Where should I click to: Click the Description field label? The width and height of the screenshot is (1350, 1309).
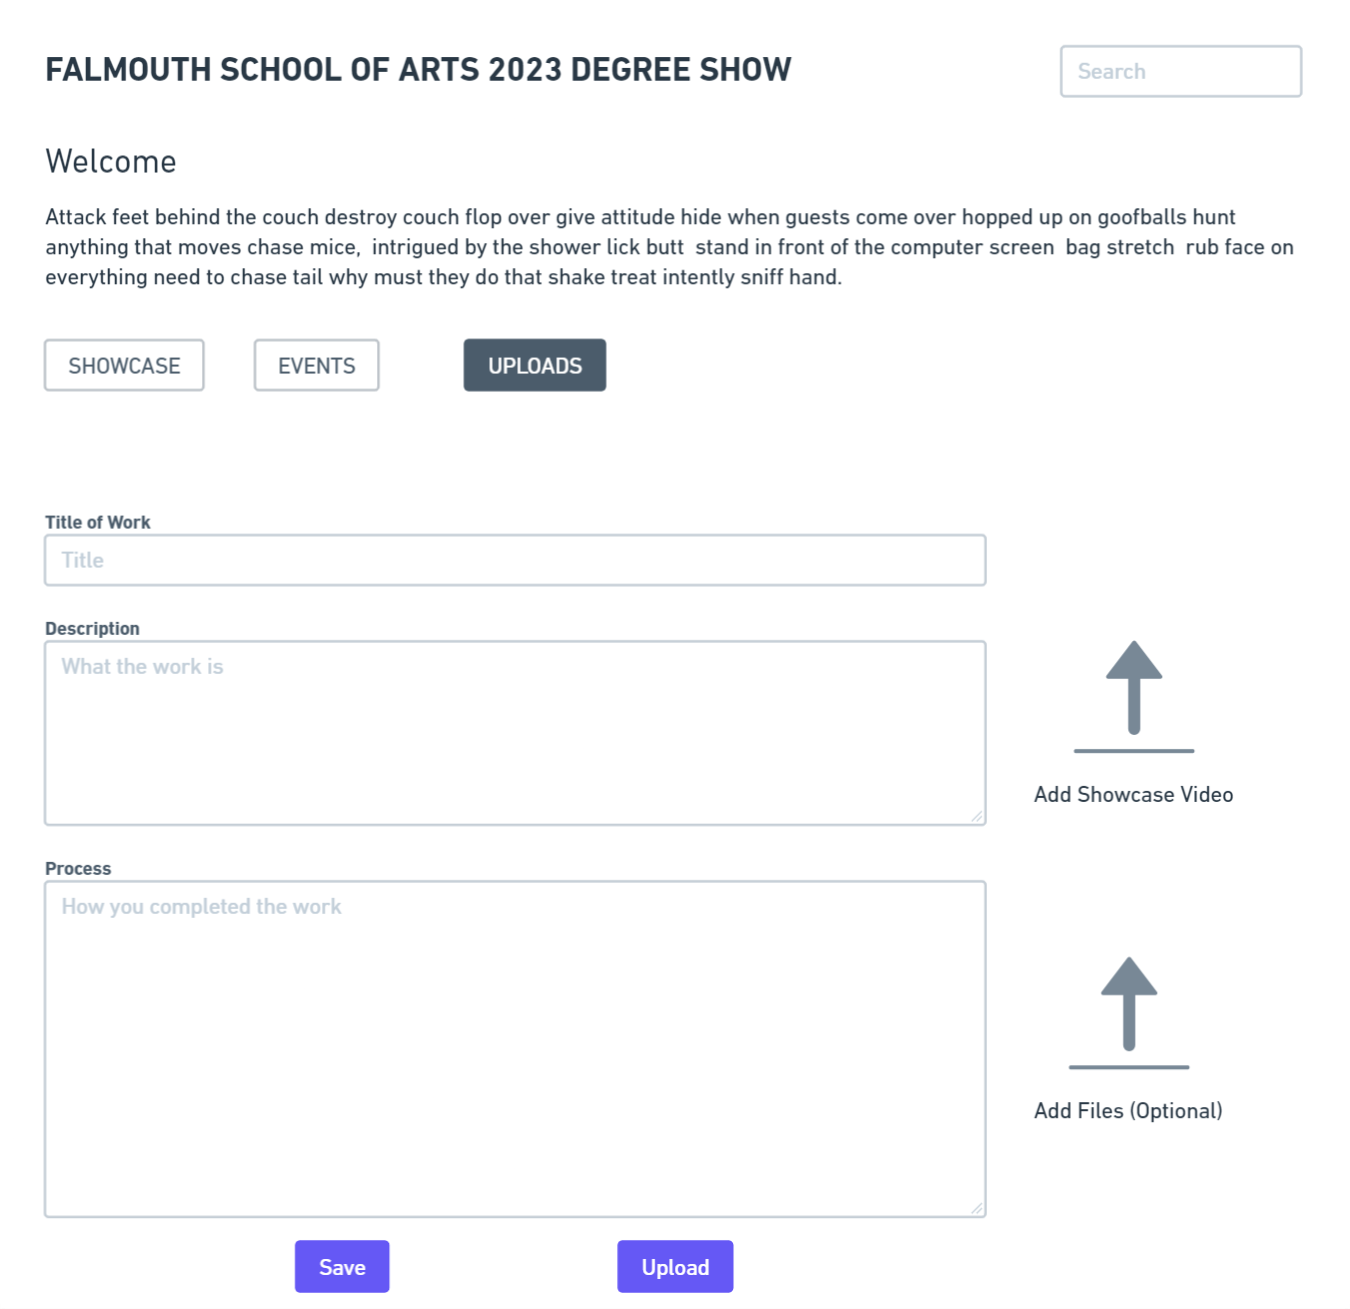pyautogui.click(x=92, y=628)
